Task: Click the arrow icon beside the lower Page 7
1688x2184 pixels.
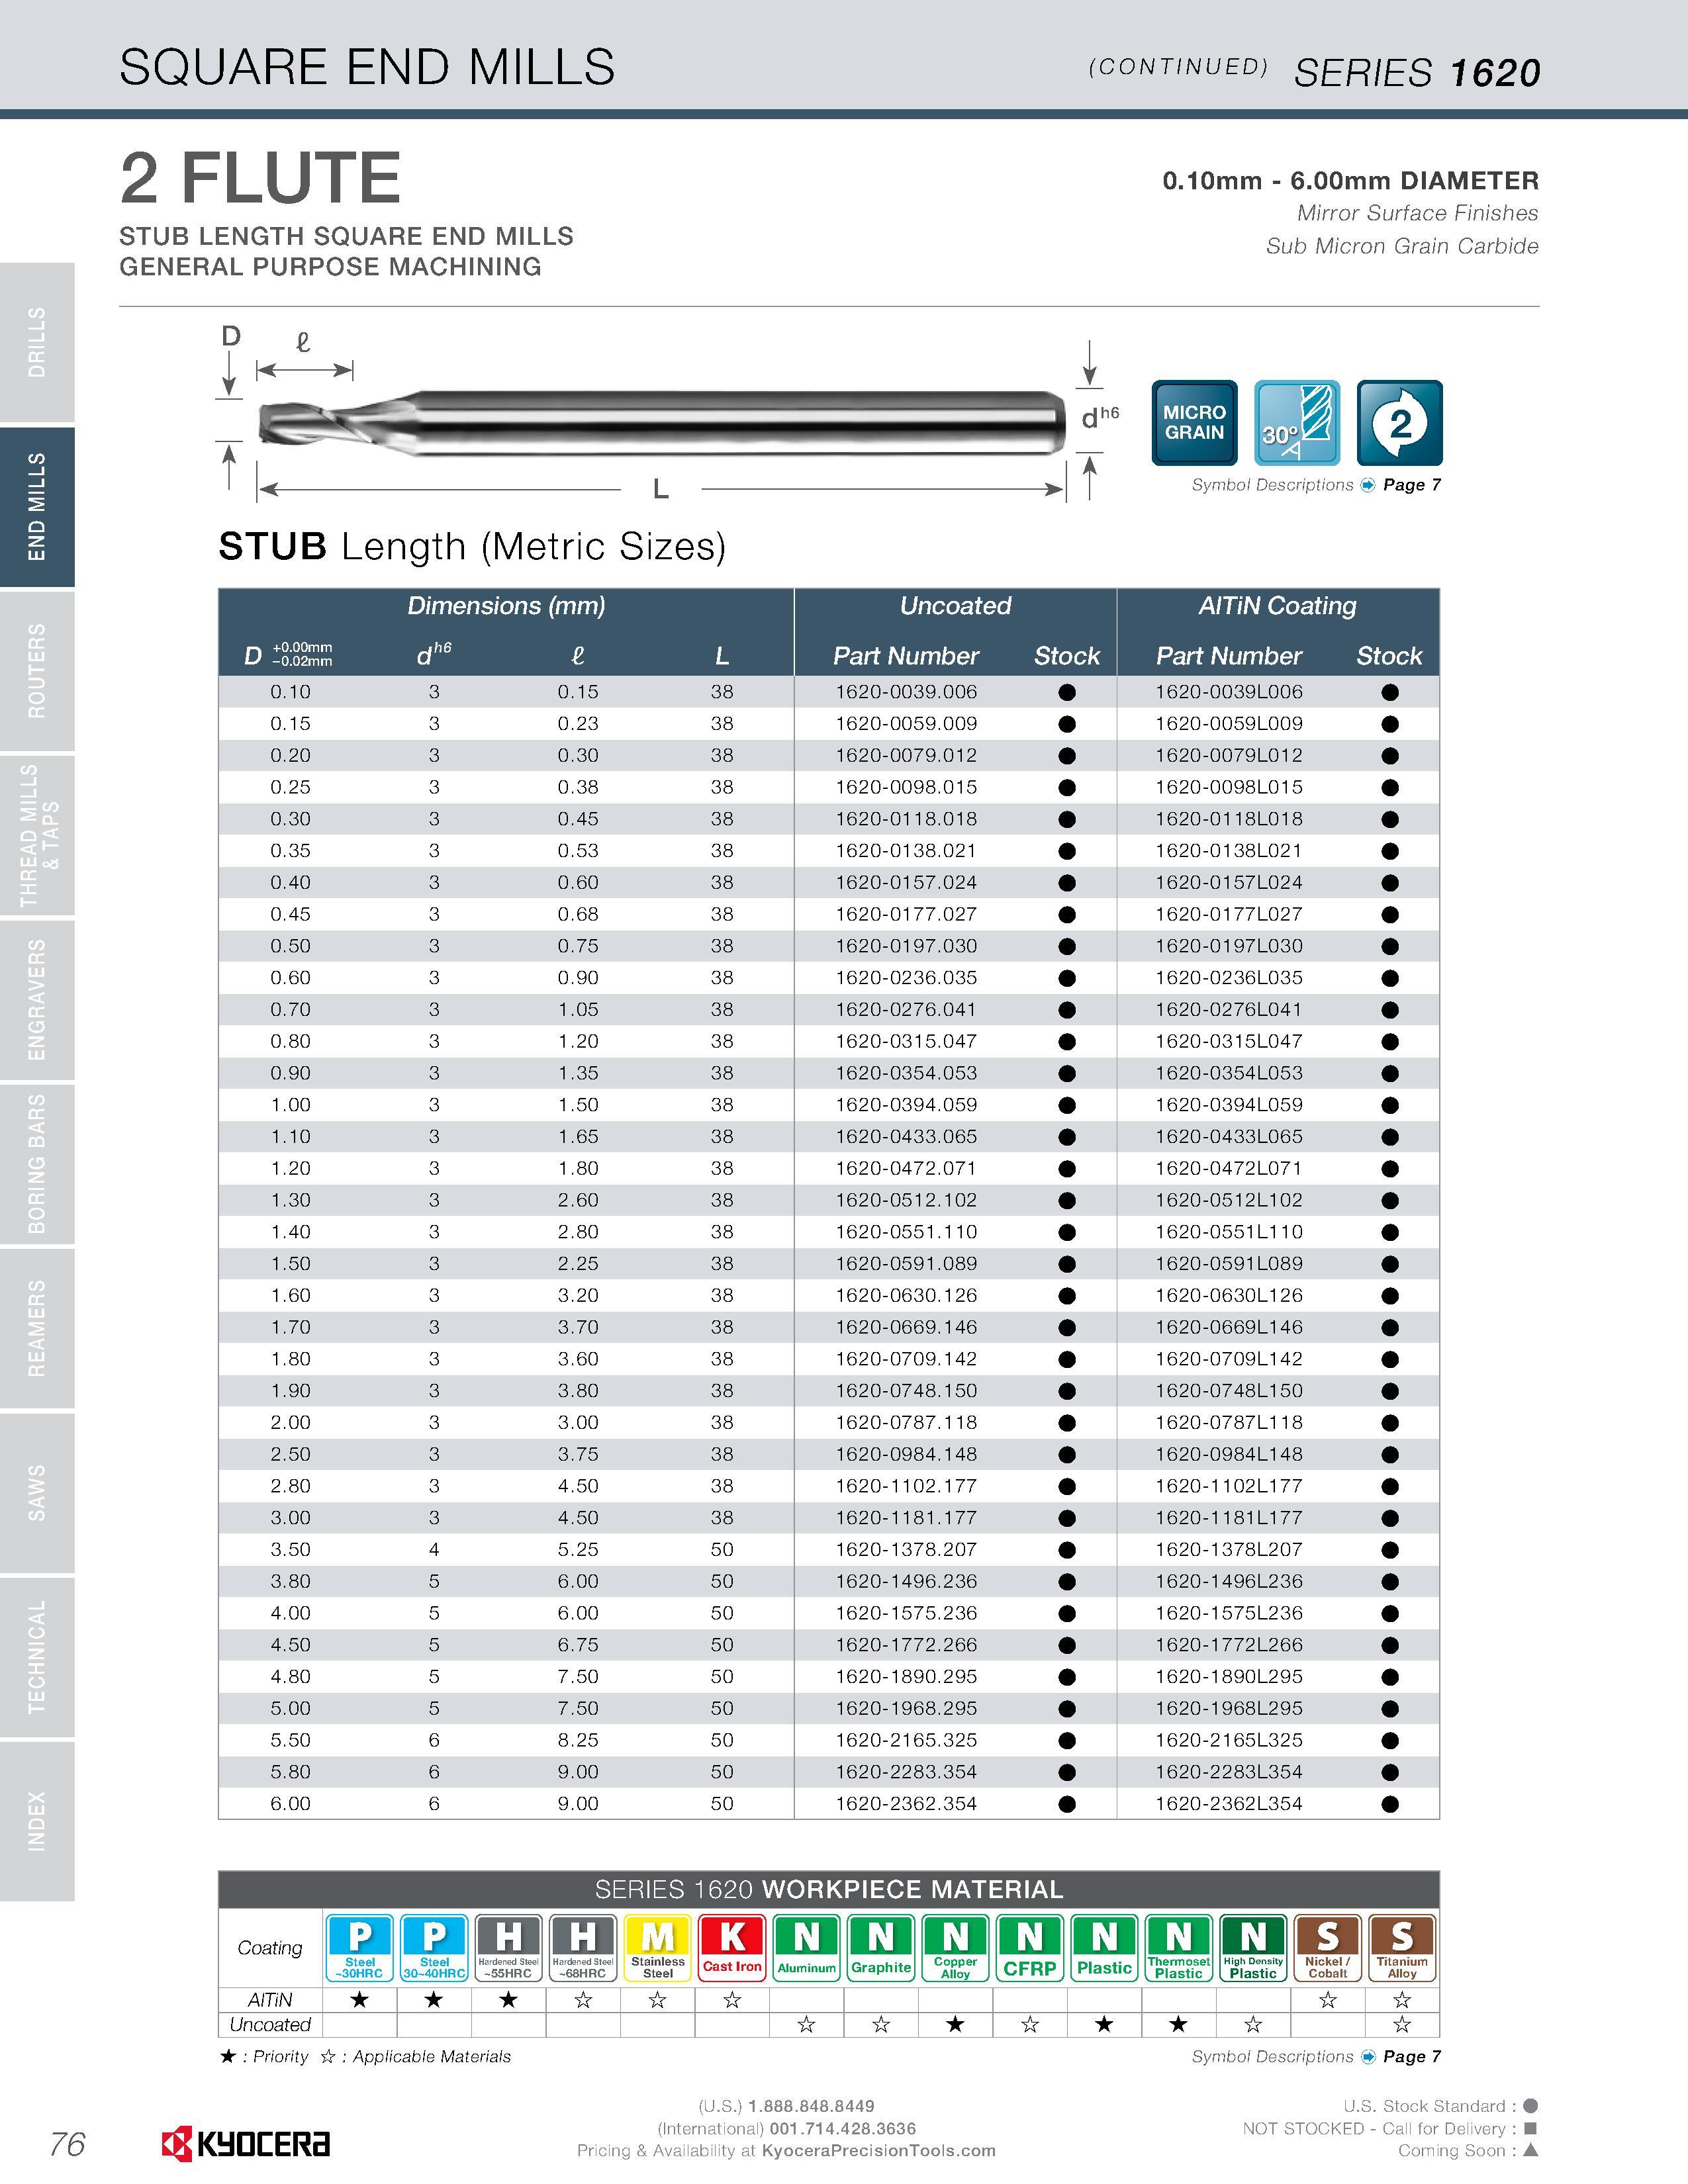Action: 1368,2057
